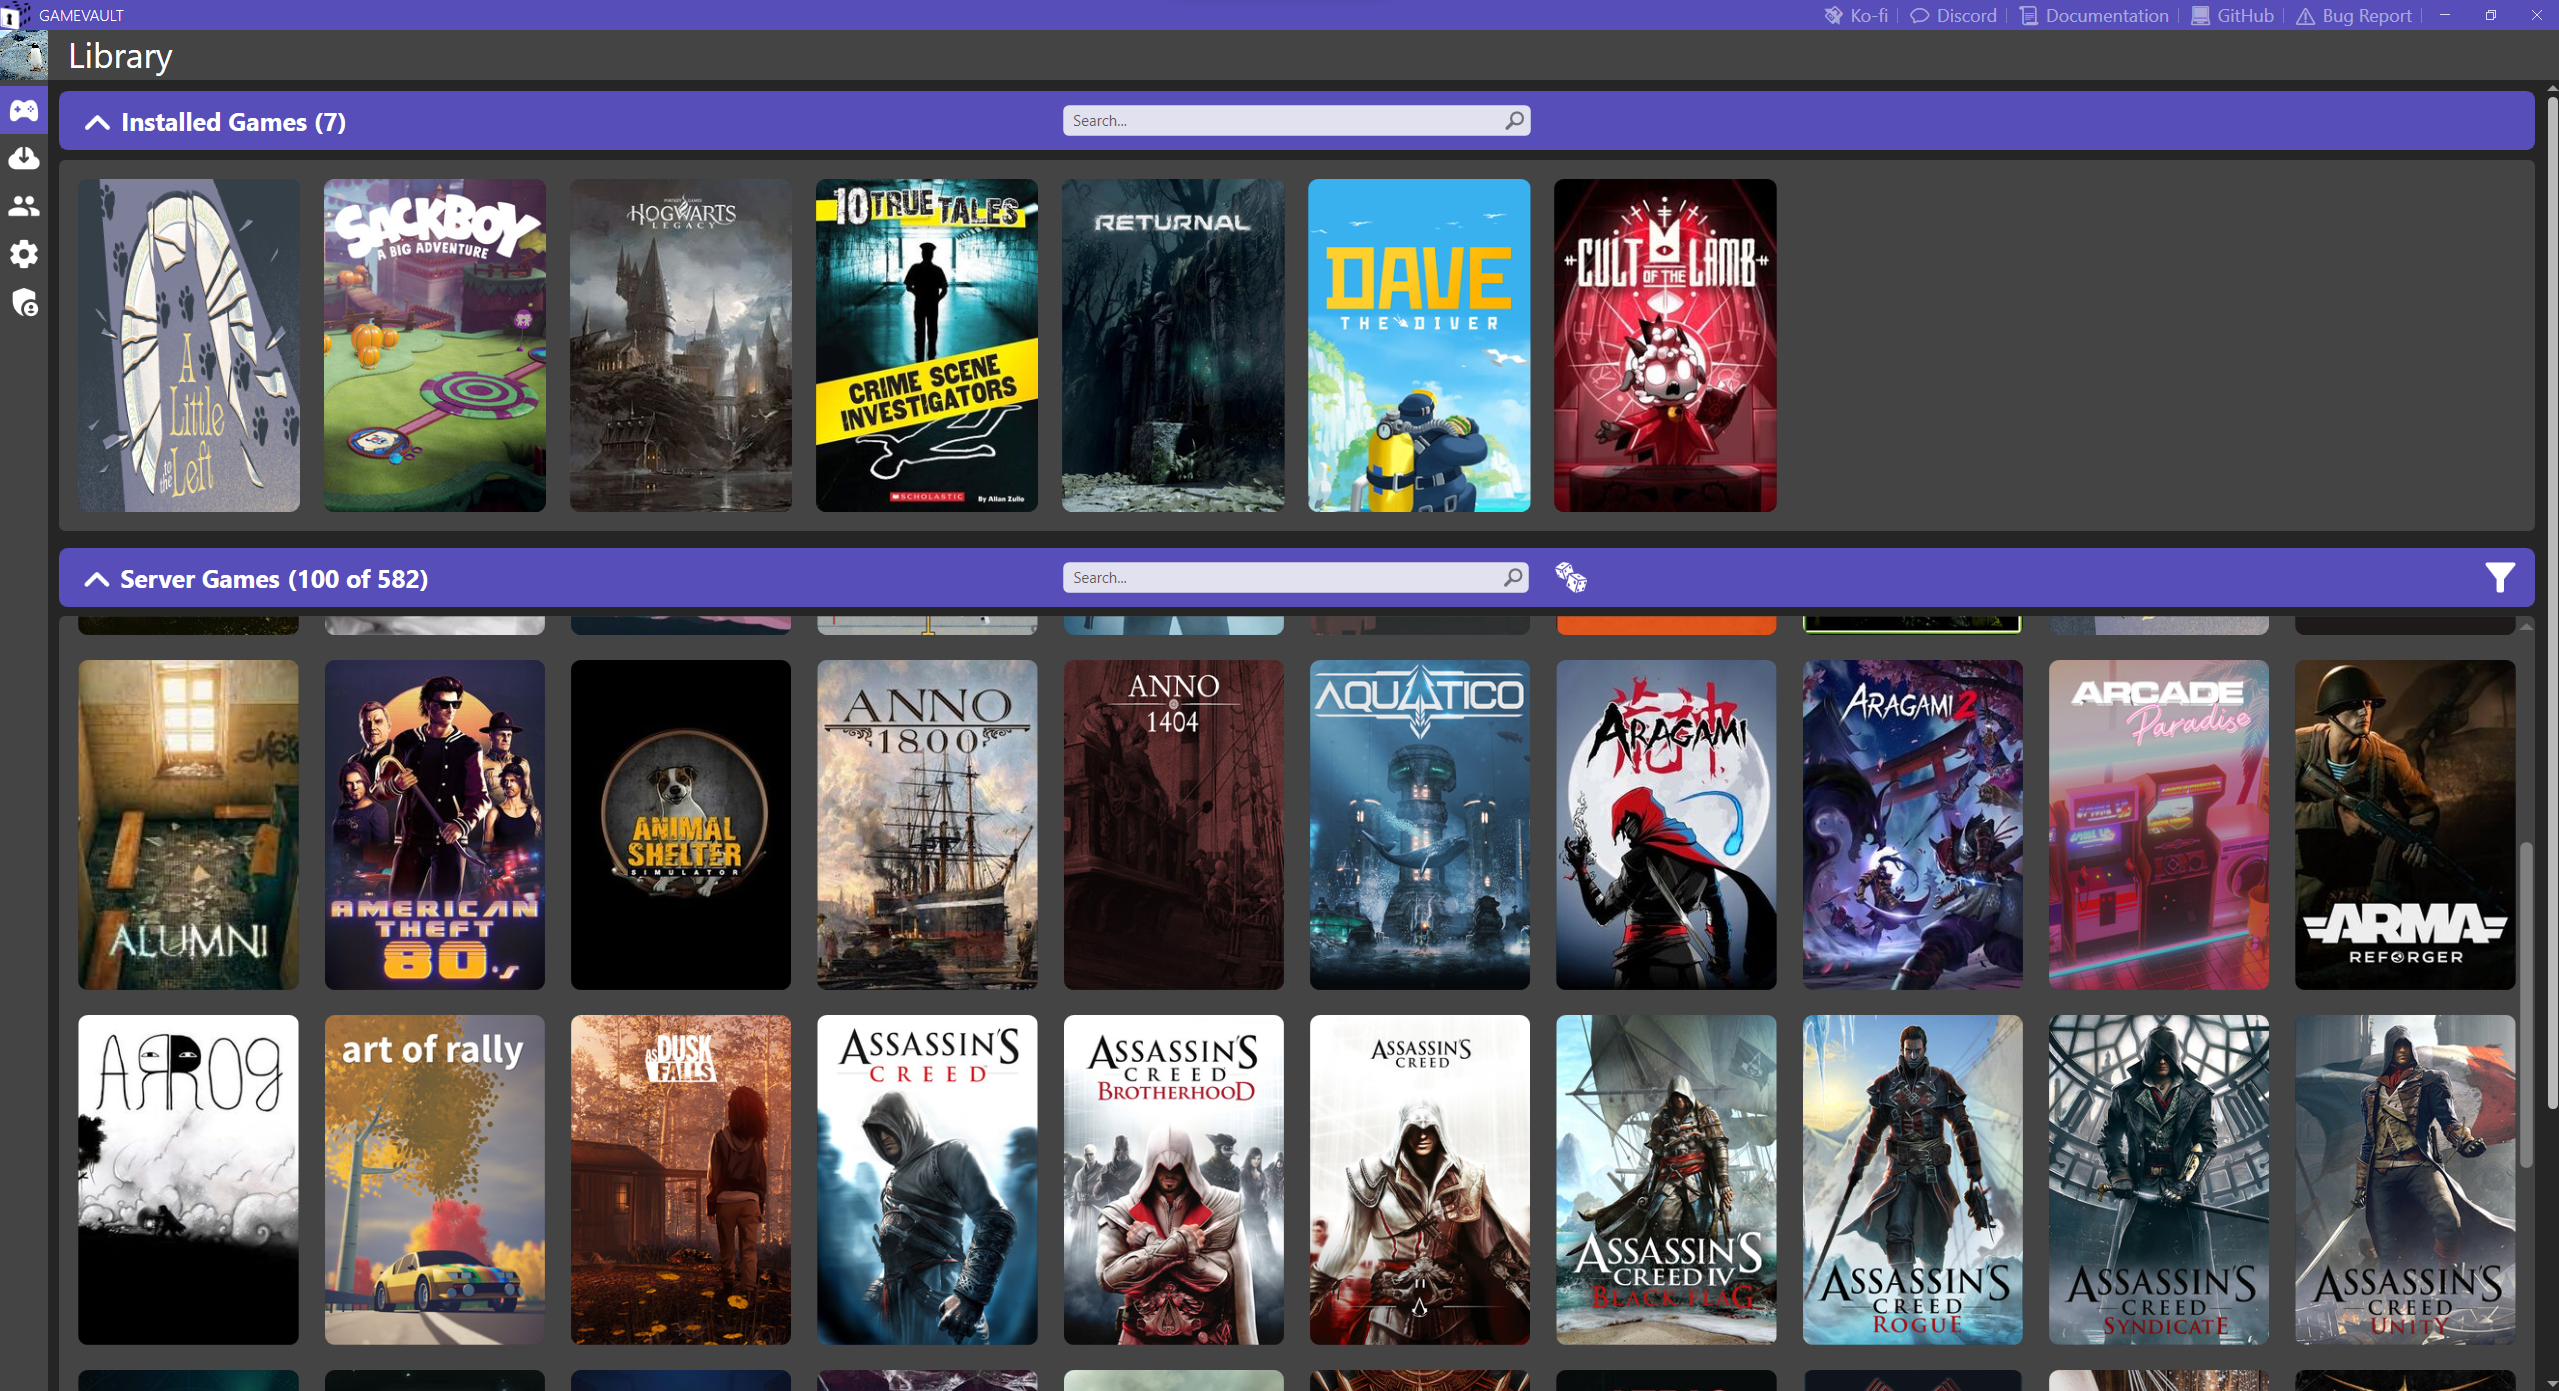Click the Installed Games search field
The height and width of the screenshot is (1391, 2559).
pyautogui.click(x=1282, y=120)
